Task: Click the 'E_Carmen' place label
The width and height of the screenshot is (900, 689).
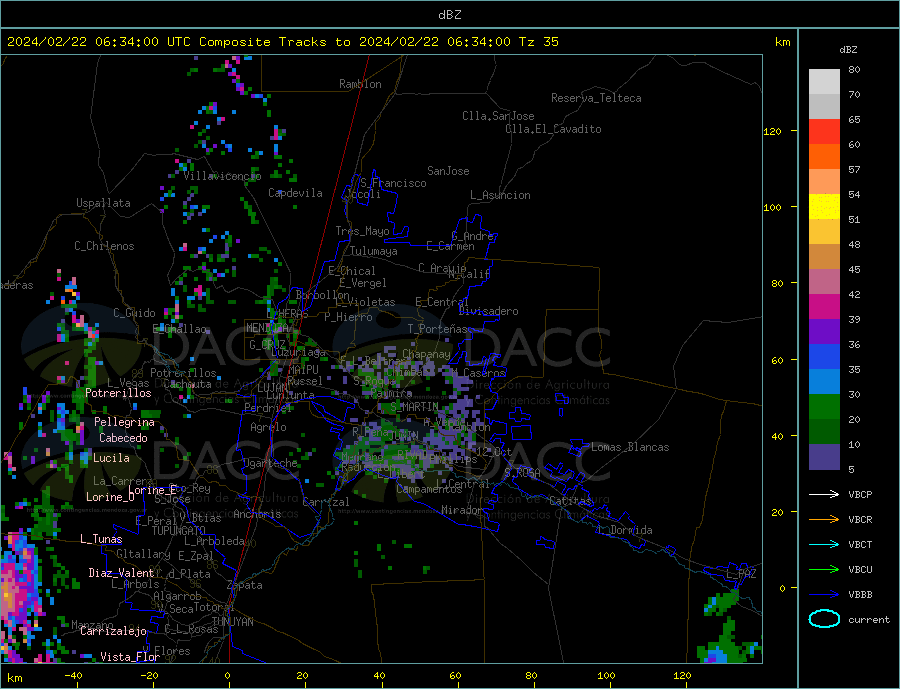Action: tap(450, 246)
